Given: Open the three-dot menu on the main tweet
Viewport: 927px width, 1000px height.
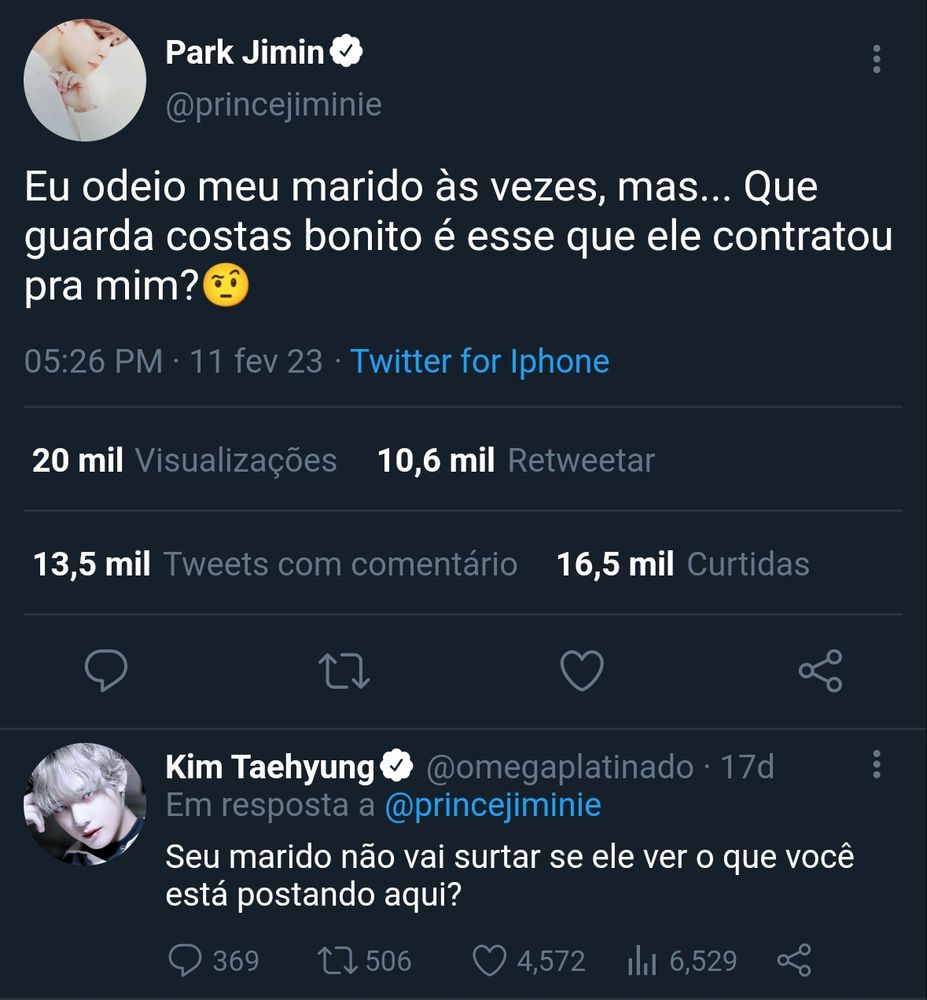Looking at the screenshot, I should 877,59.
